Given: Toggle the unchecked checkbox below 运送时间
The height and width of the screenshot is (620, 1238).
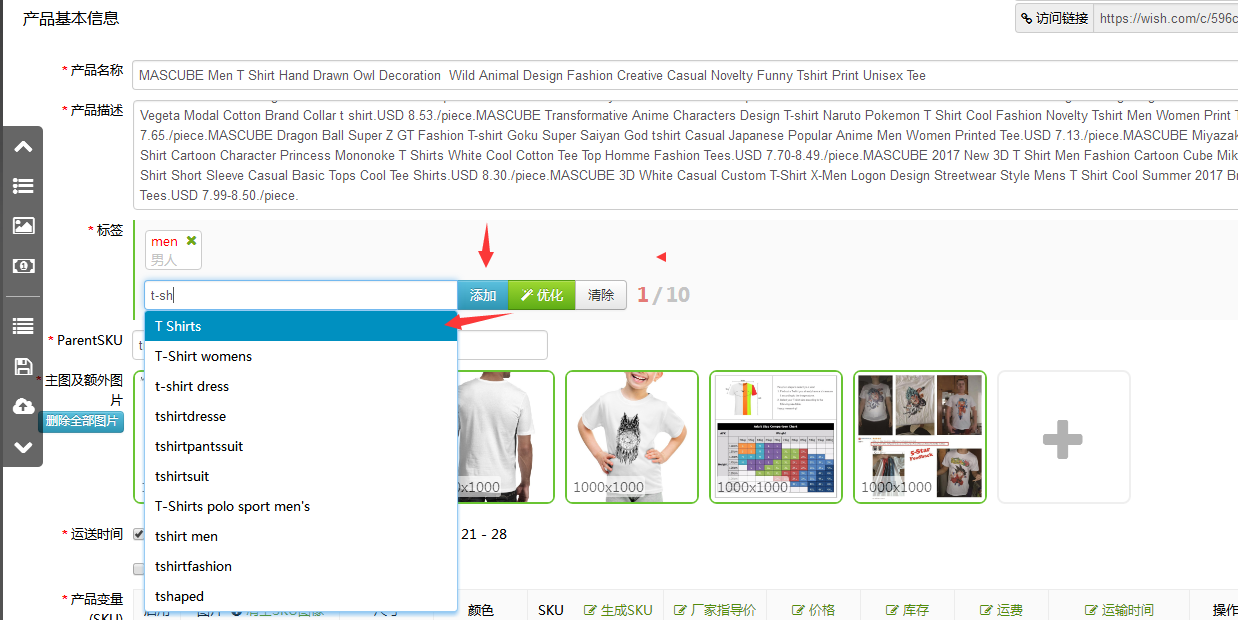Looking at the screenshot, I should [x=139, y=569].
